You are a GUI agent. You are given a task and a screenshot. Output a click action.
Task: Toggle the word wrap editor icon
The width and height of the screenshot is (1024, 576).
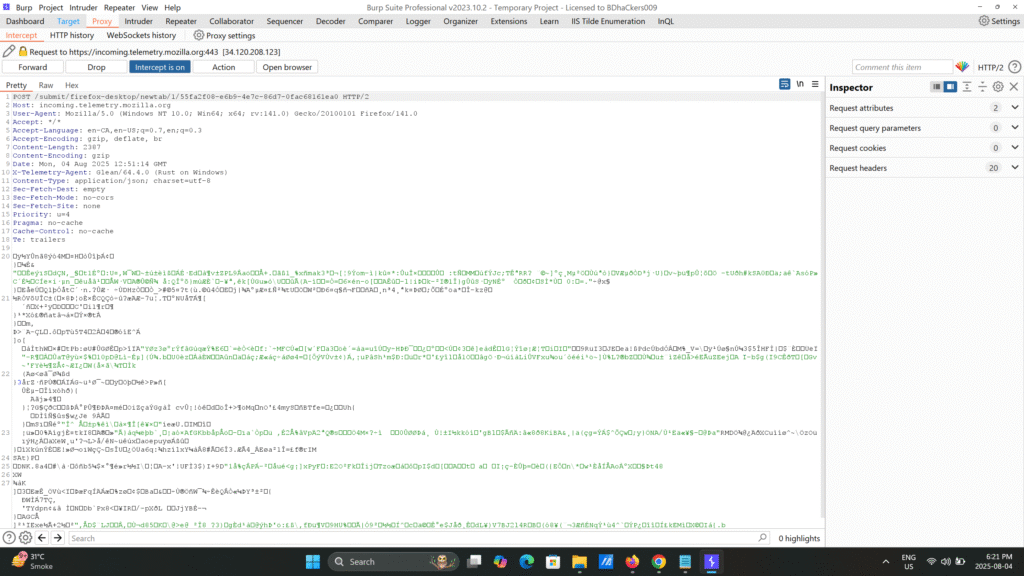coord(784,84)
